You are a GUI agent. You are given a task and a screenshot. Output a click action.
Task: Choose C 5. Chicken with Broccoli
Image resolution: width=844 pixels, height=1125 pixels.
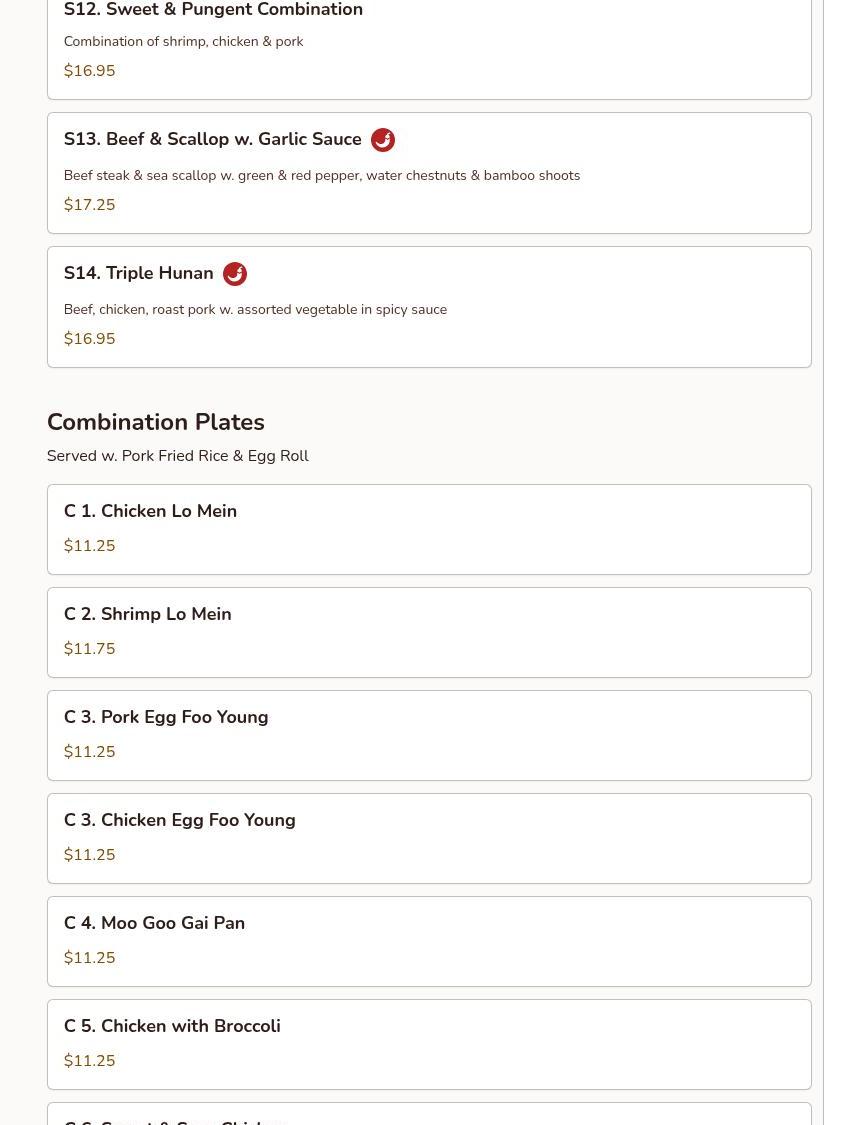click(x=171, y=1027)
